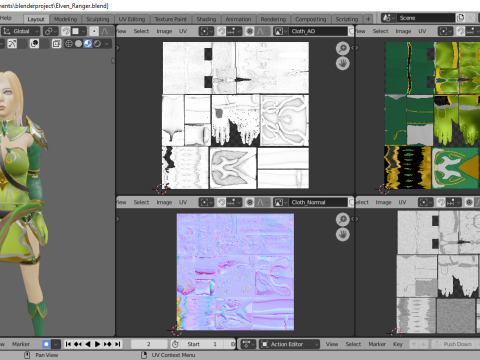Open viewport shading options dropdown
Image resolution: width=480 pixels, height=360 pixels.
click(107, 44)
